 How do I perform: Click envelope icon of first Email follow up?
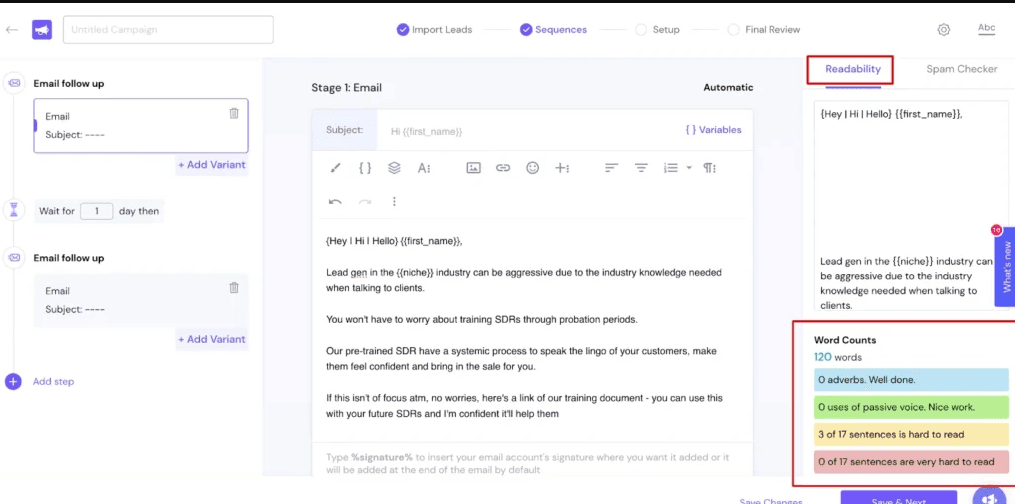[x=14, y=83]
